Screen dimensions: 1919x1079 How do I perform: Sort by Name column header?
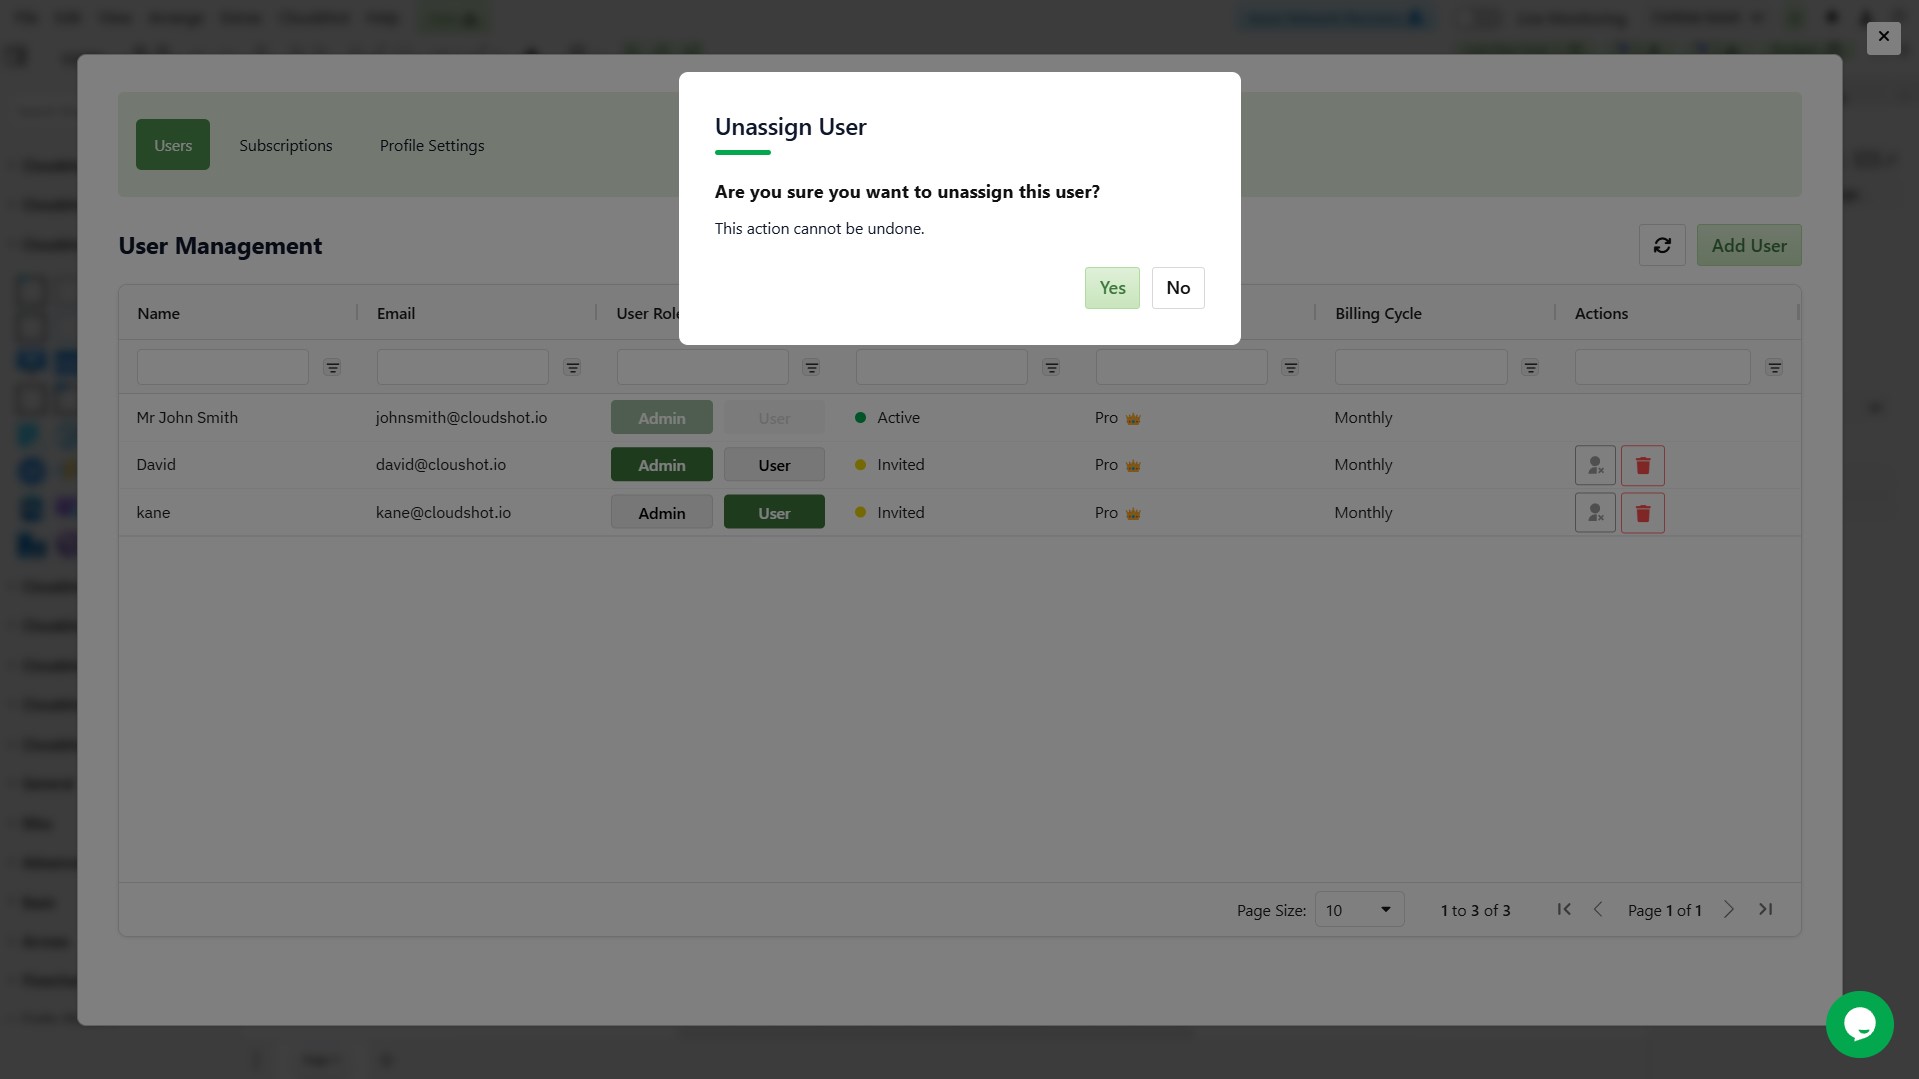[x=159, y=313]
